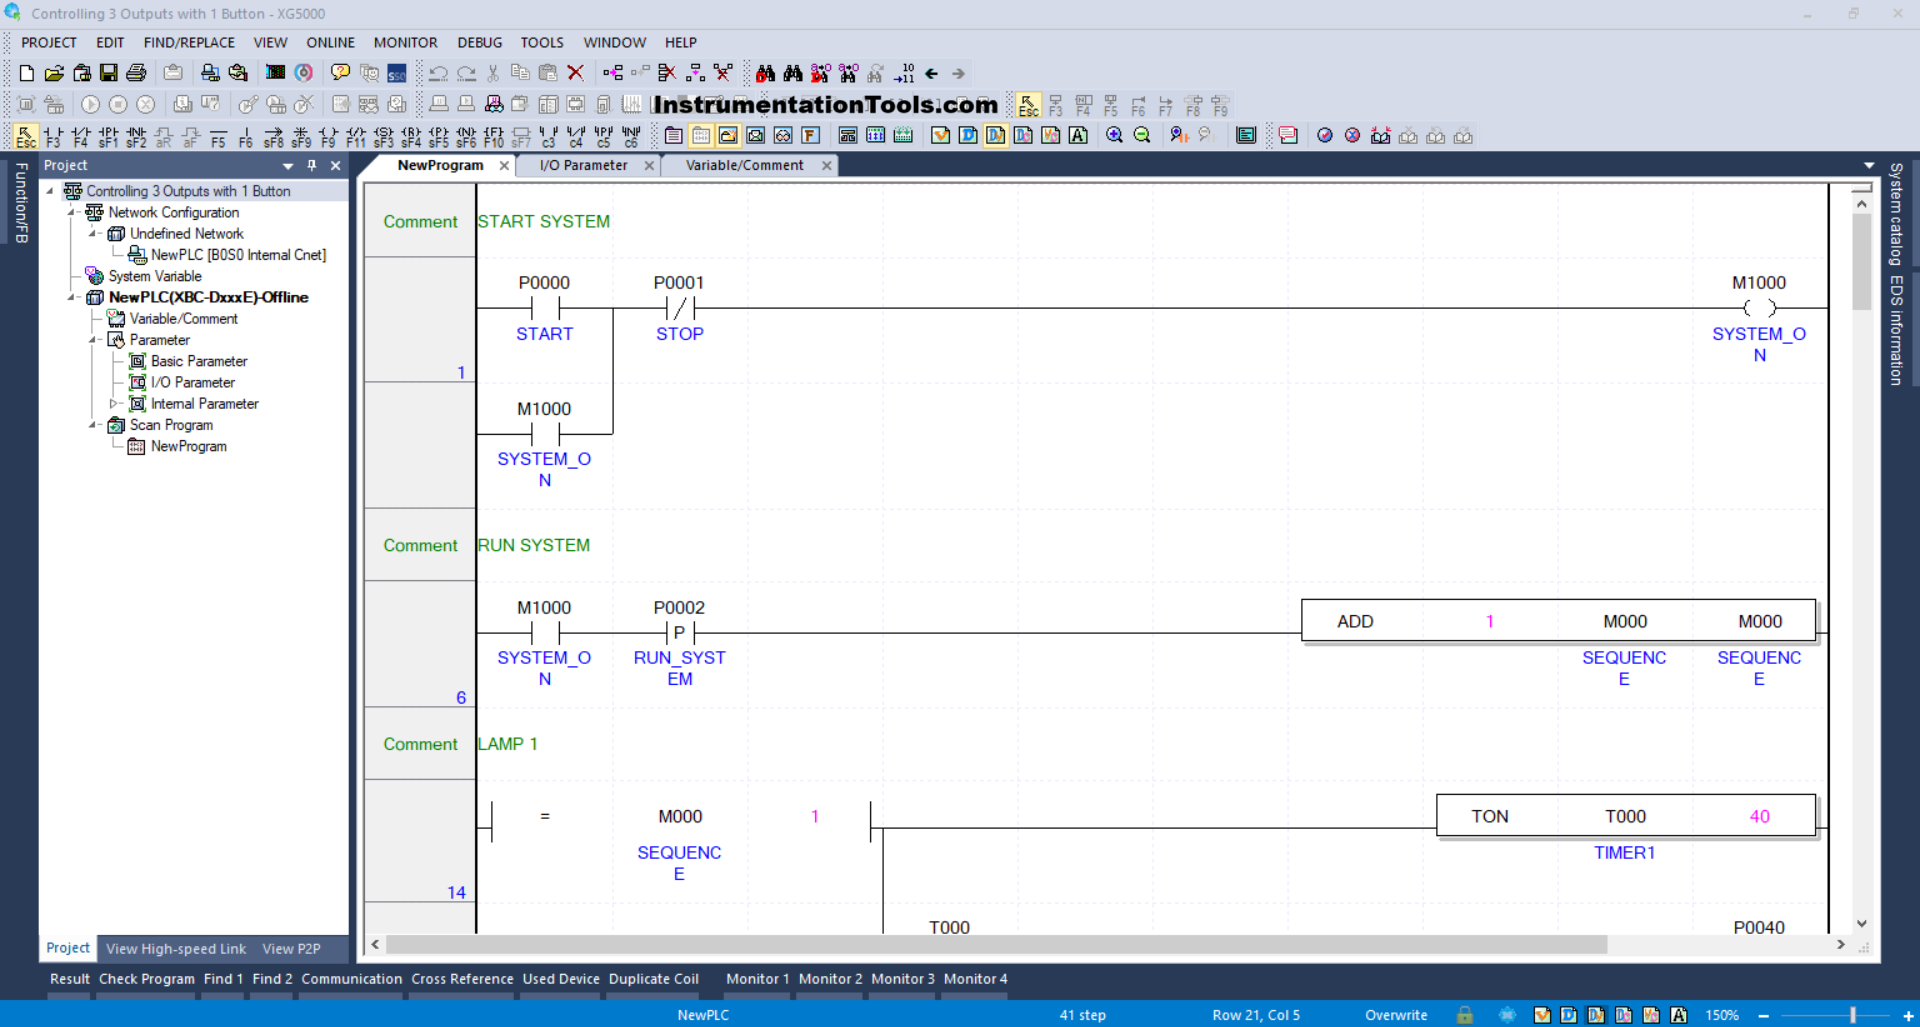Toggle the Esc selection mode button

coord(26,136)
